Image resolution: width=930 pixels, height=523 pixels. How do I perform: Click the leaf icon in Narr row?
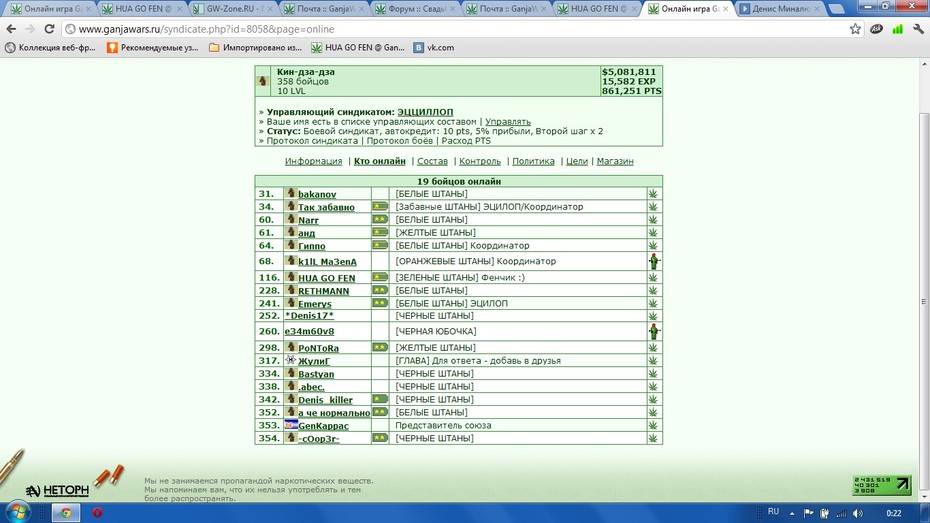[x=653, y=219]
